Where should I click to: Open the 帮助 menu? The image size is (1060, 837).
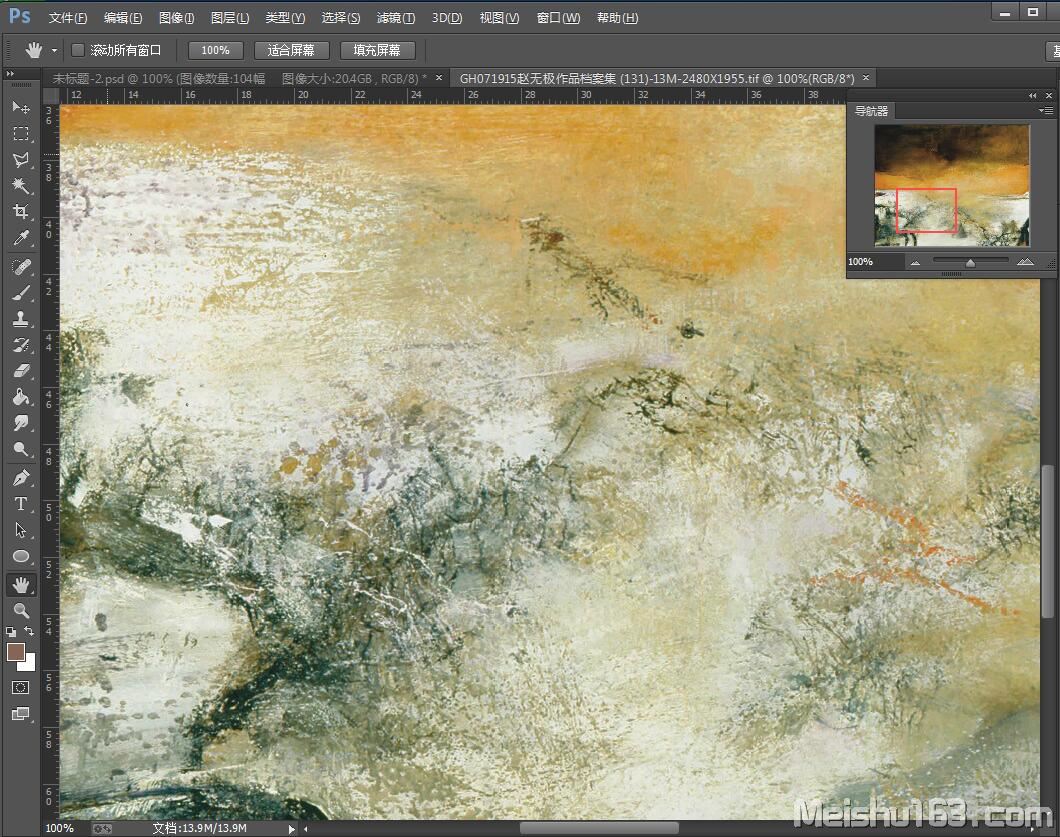point(617,18)
